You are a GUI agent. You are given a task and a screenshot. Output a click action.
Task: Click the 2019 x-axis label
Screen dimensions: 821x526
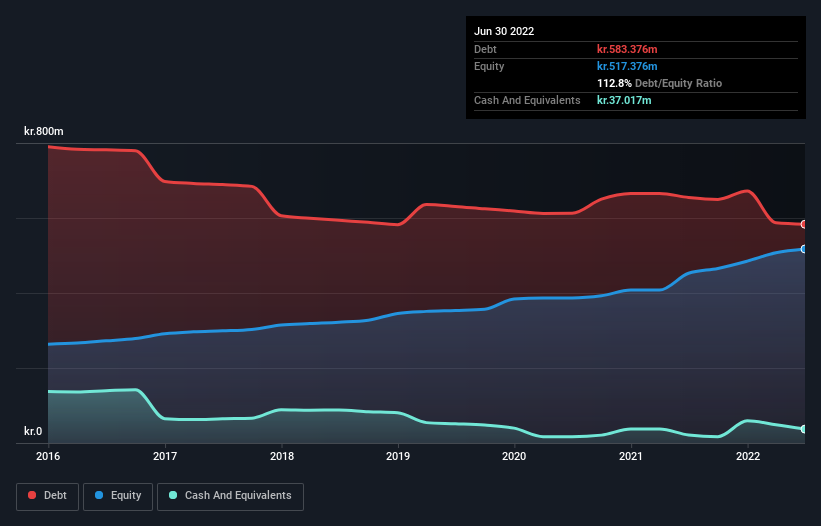pyautogui.click(x=398, y=456)
